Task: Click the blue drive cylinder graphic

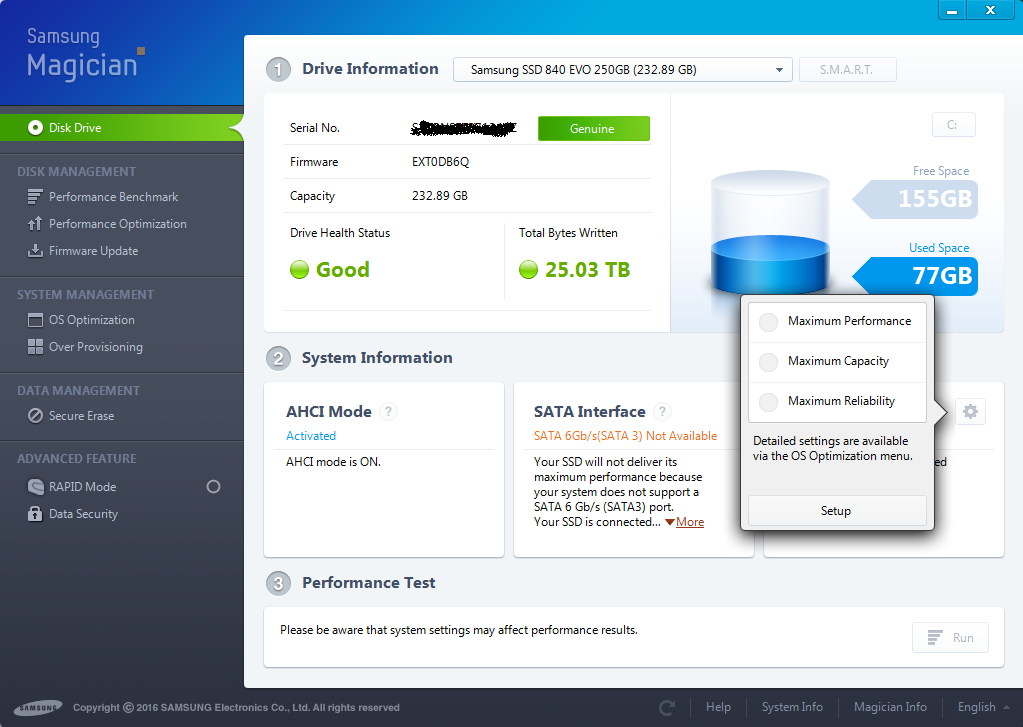Action: [770, 232]
